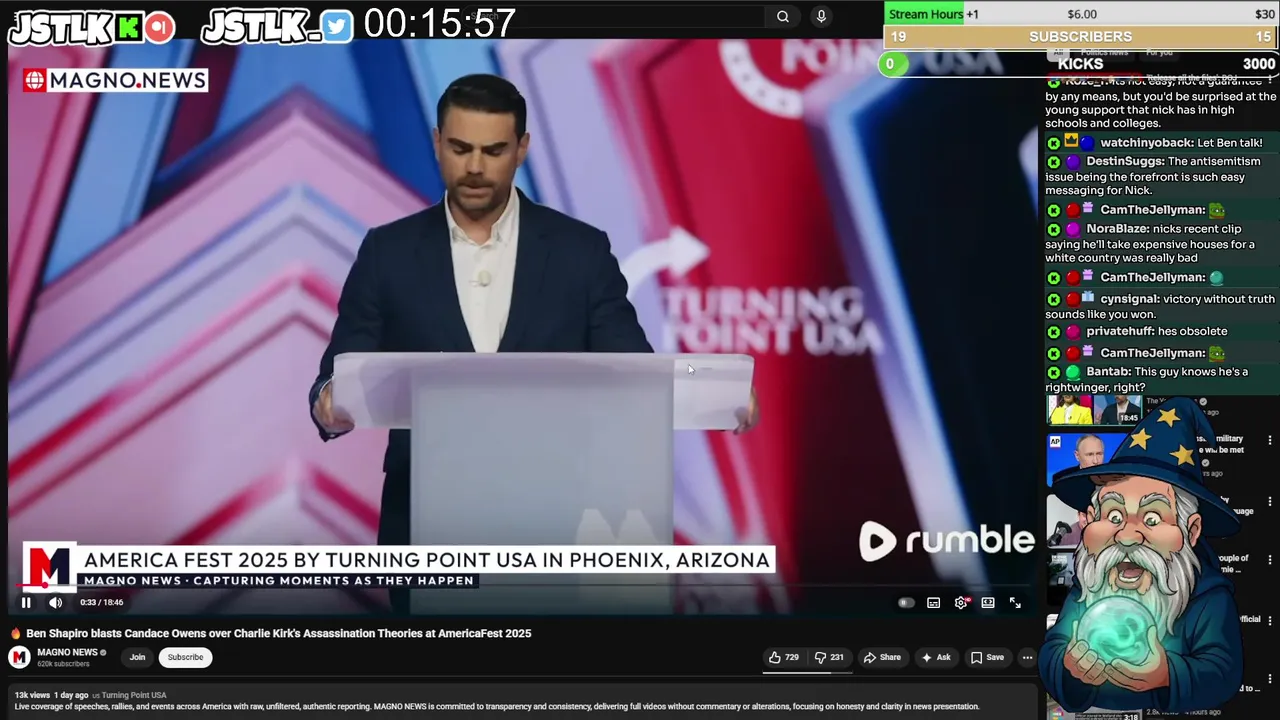Enter fullscreen mode

tap(1015, 603)
